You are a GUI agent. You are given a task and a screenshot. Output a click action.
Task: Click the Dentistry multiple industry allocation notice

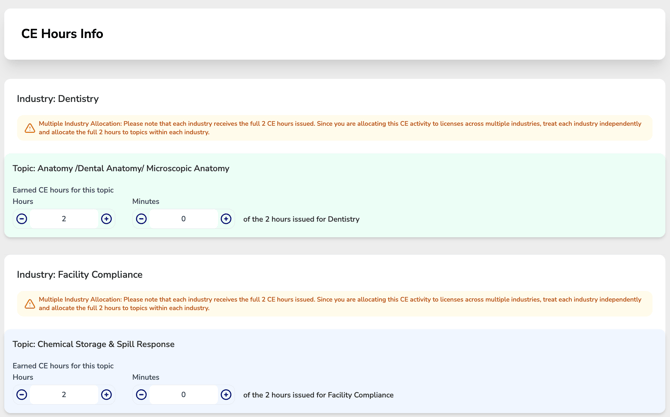coord(335,128)
